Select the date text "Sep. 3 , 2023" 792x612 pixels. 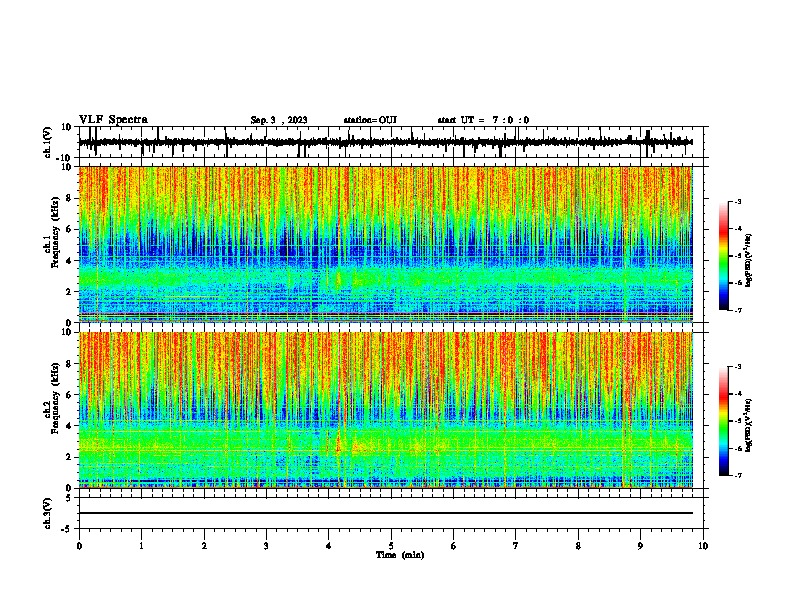279,120
